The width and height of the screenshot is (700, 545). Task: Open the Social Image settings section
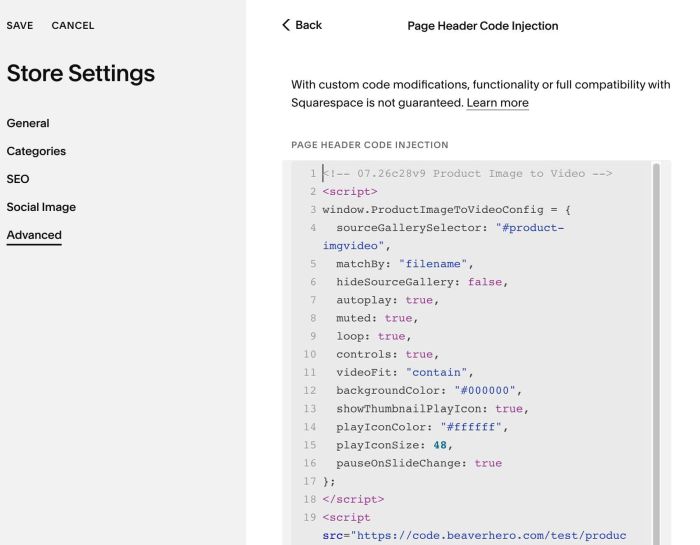coord(41,207)
